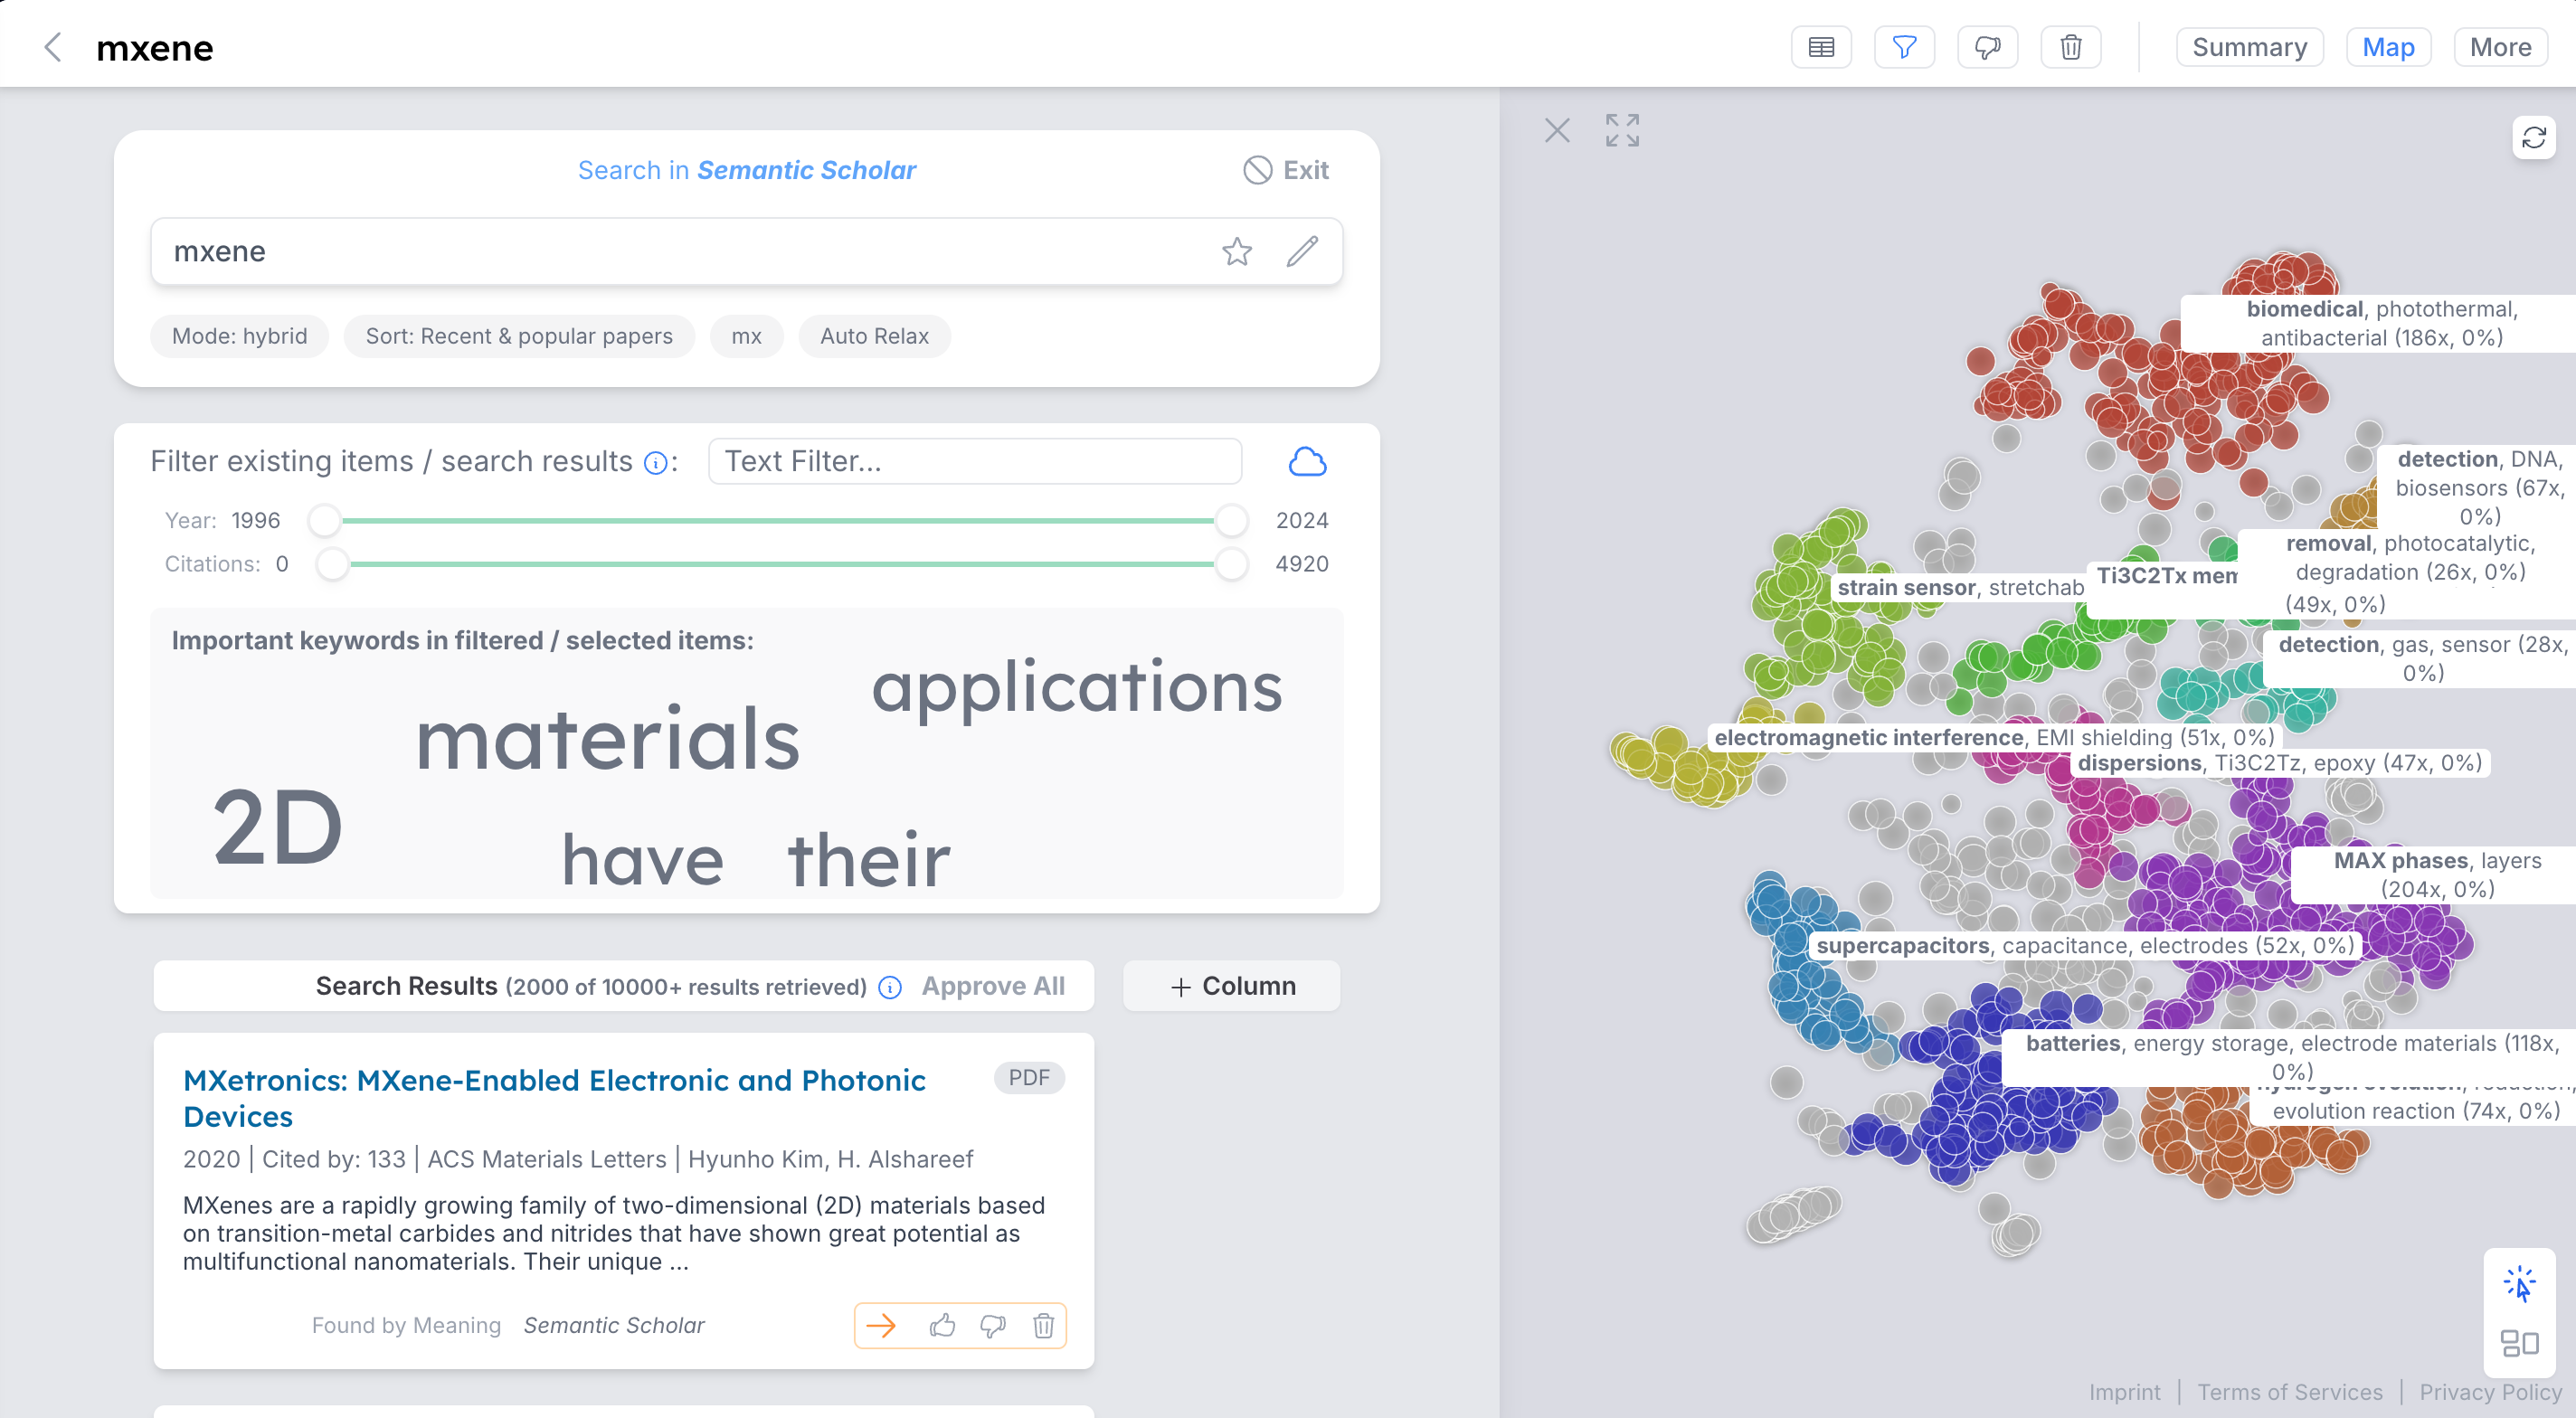
Task: Click the Citations minimum slider handle
Action: point(332,564)
